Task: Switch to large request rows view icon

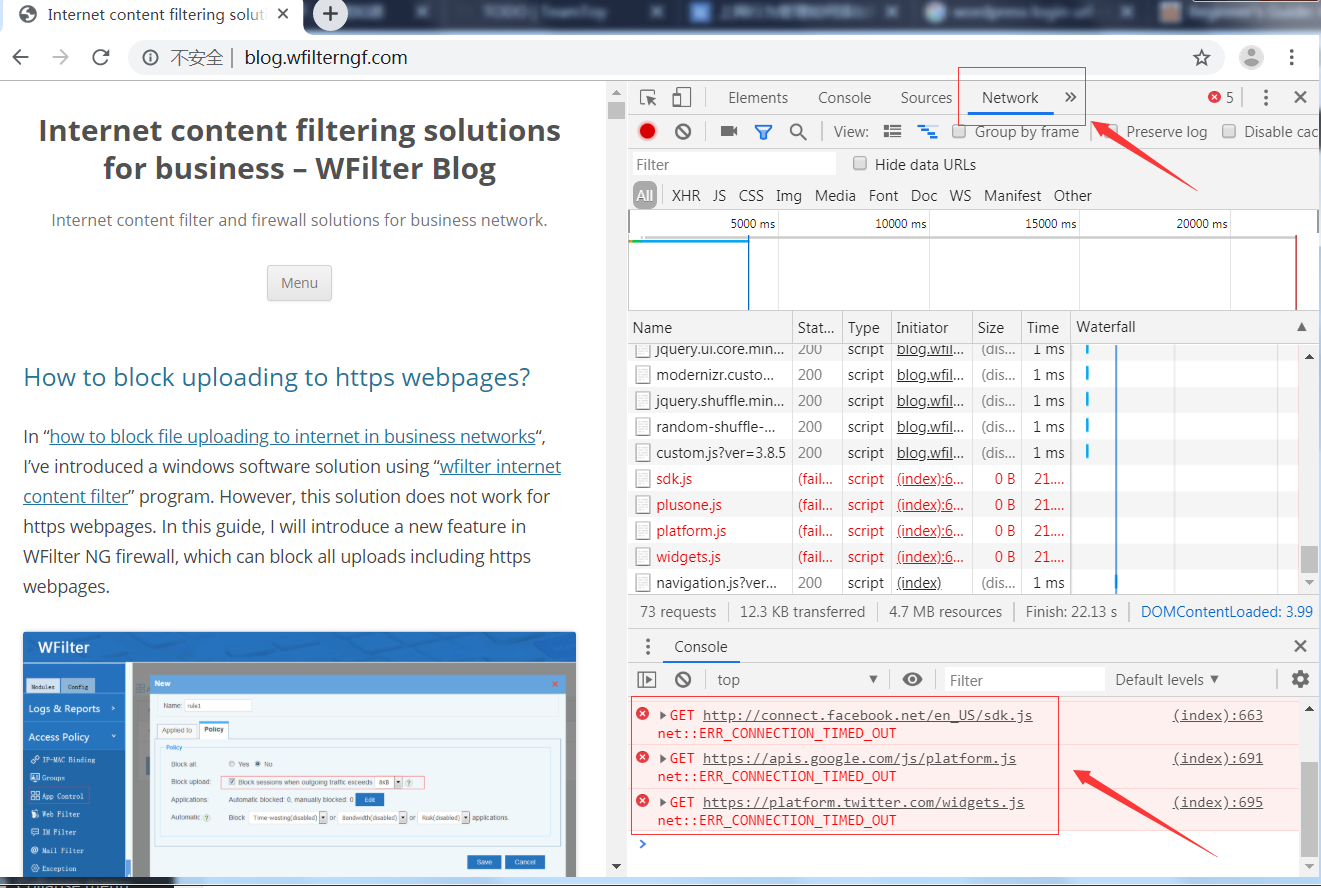Action: tap(893, 131)
